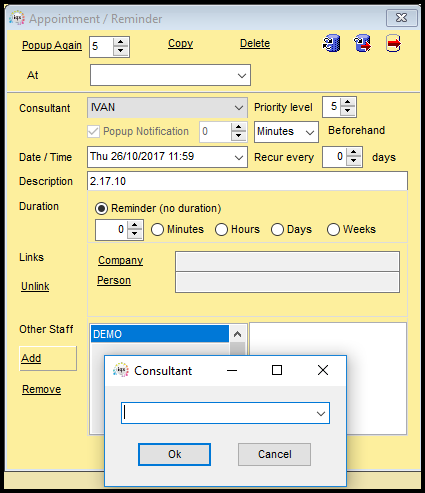425x493 pixels.
Task: Choose the Weeks duration option
Action: tap(333, 230)
